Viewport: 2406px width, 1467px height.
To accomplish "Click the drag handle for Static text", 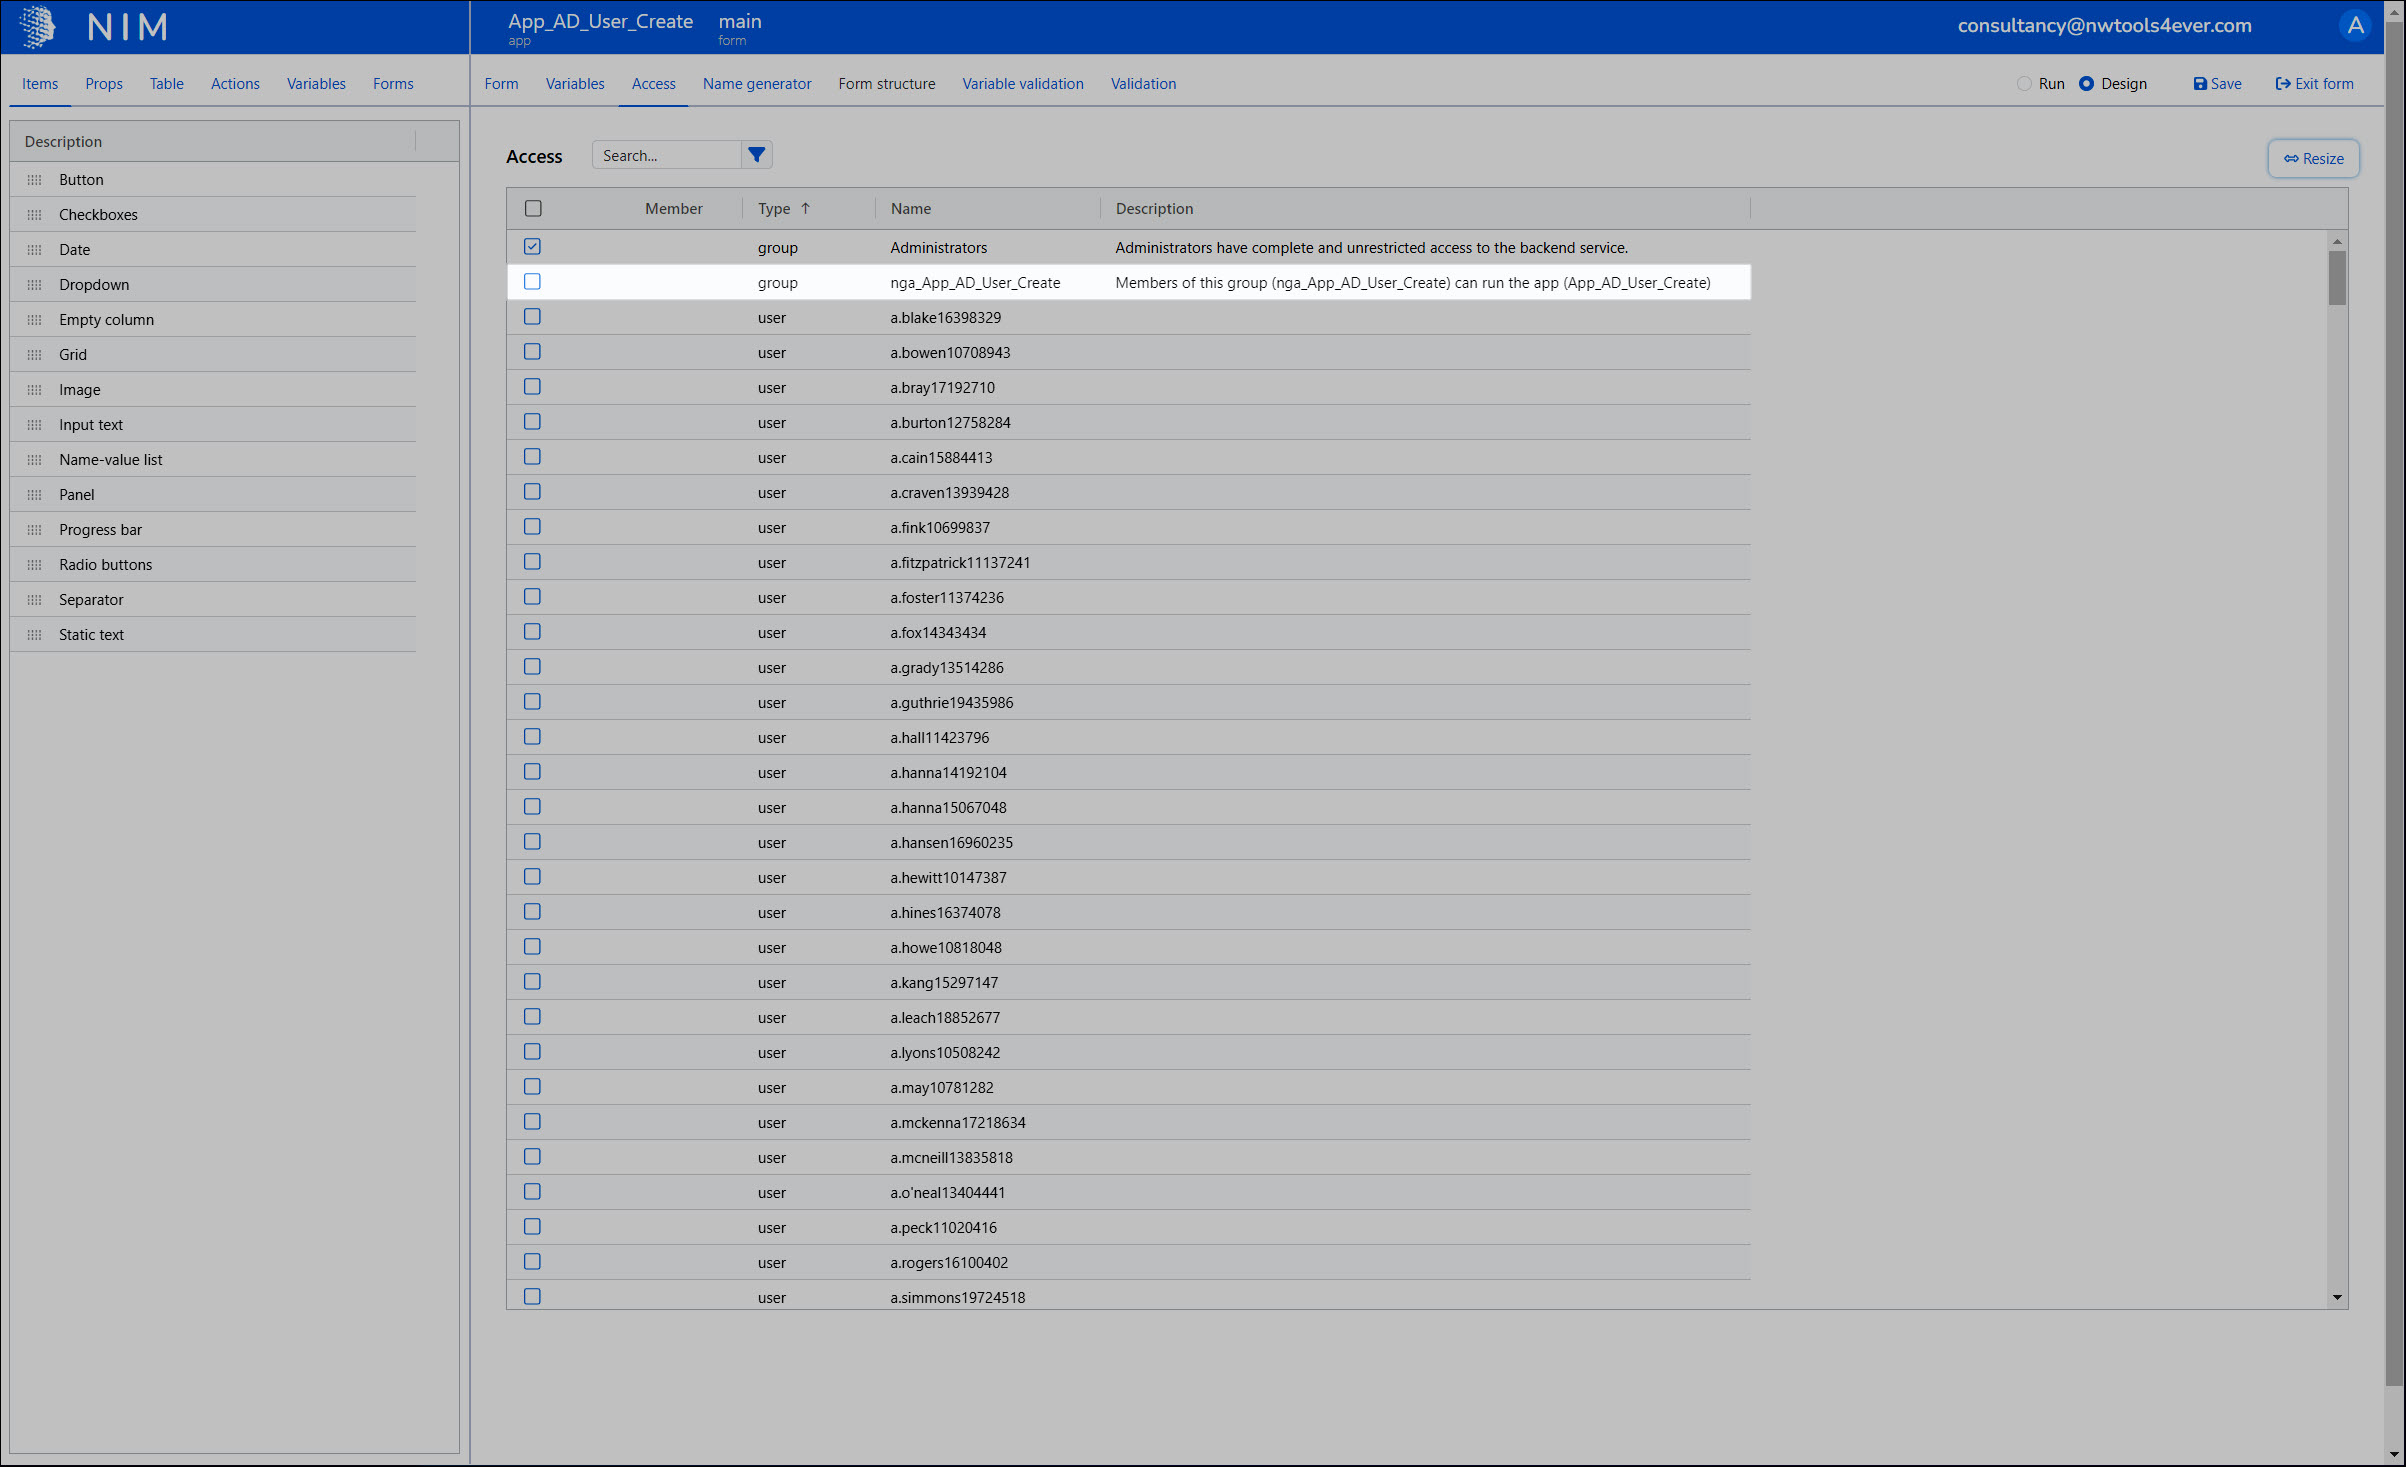I will coord(35,635).
